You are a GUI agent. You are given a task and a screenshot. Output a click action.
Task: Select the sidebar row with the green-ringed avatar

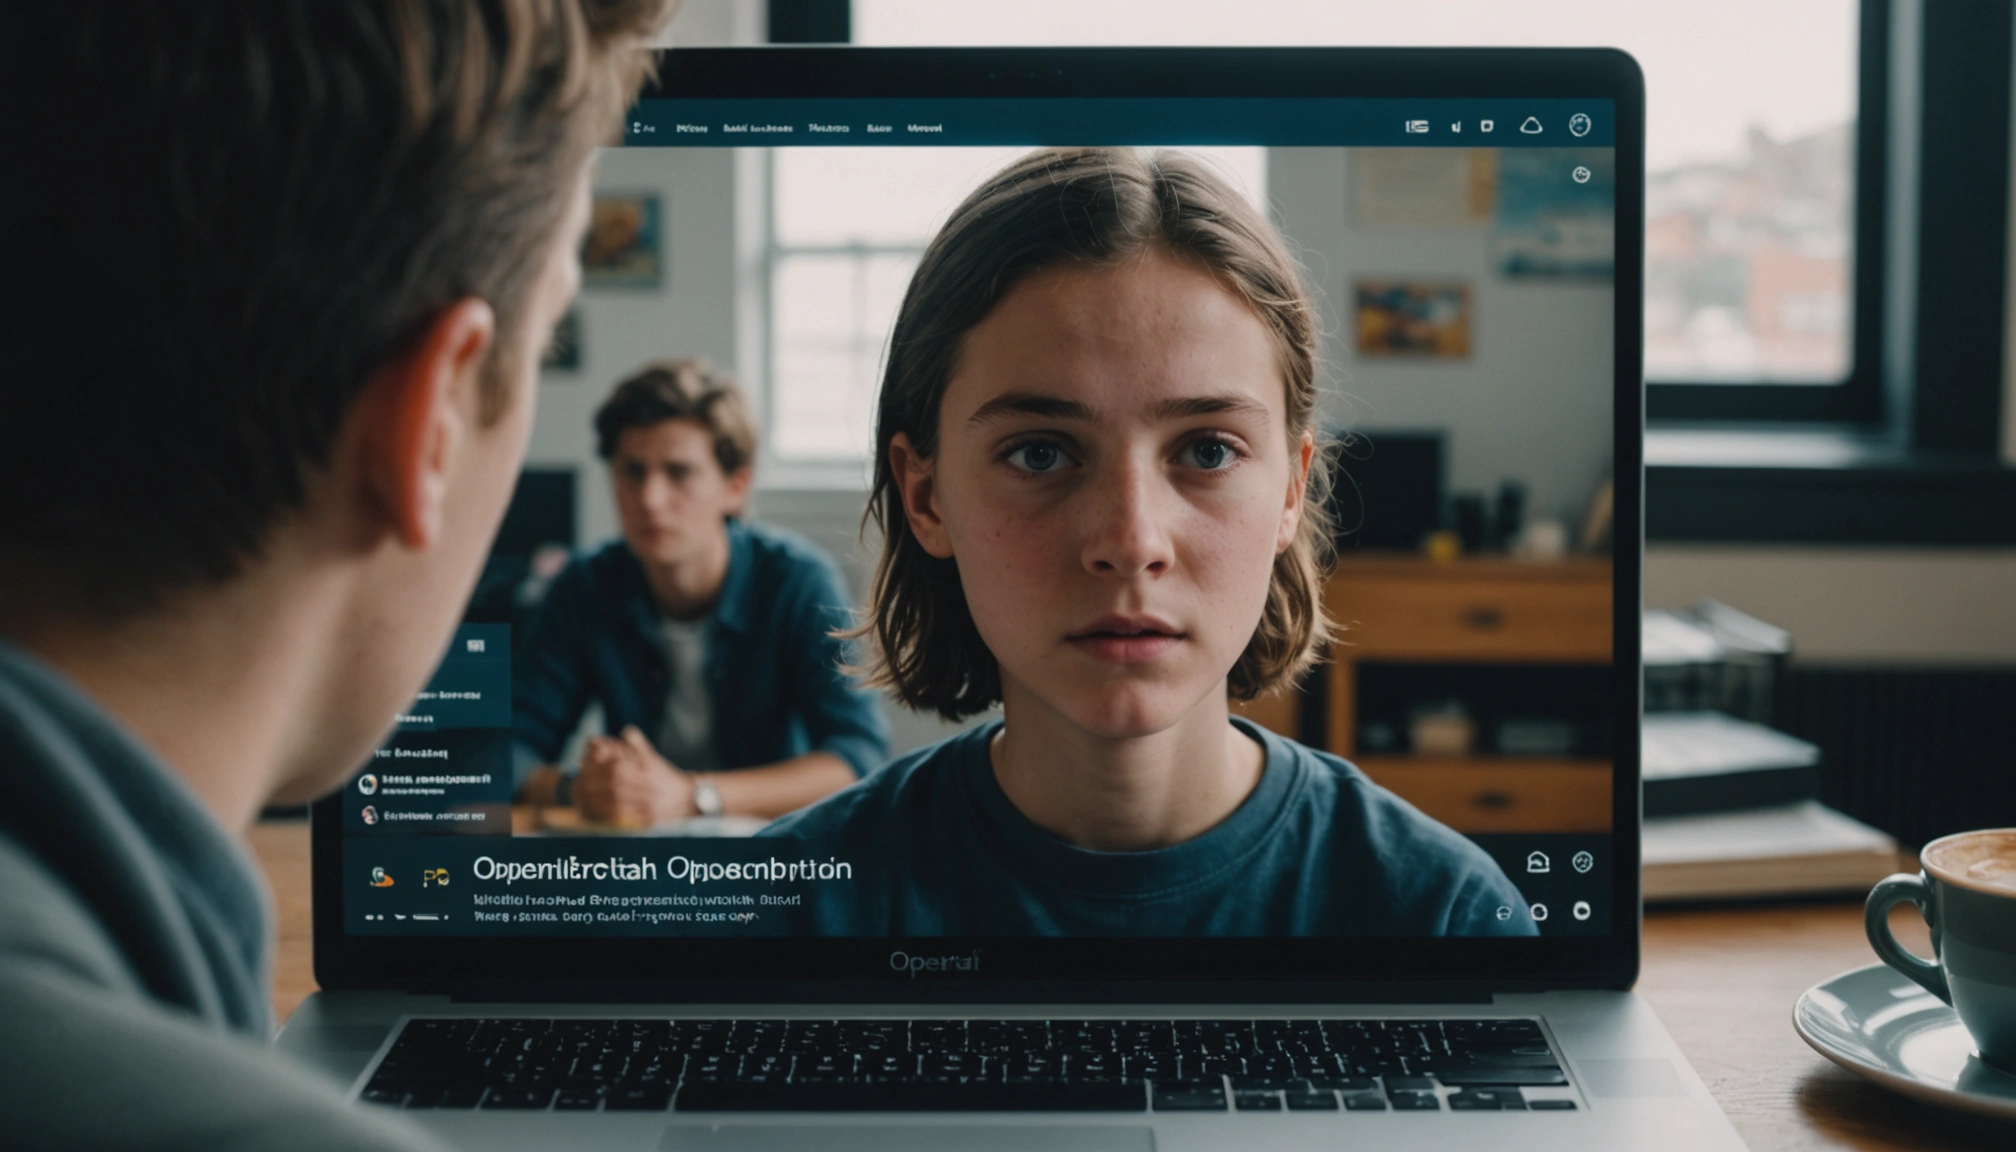point(427,782)
